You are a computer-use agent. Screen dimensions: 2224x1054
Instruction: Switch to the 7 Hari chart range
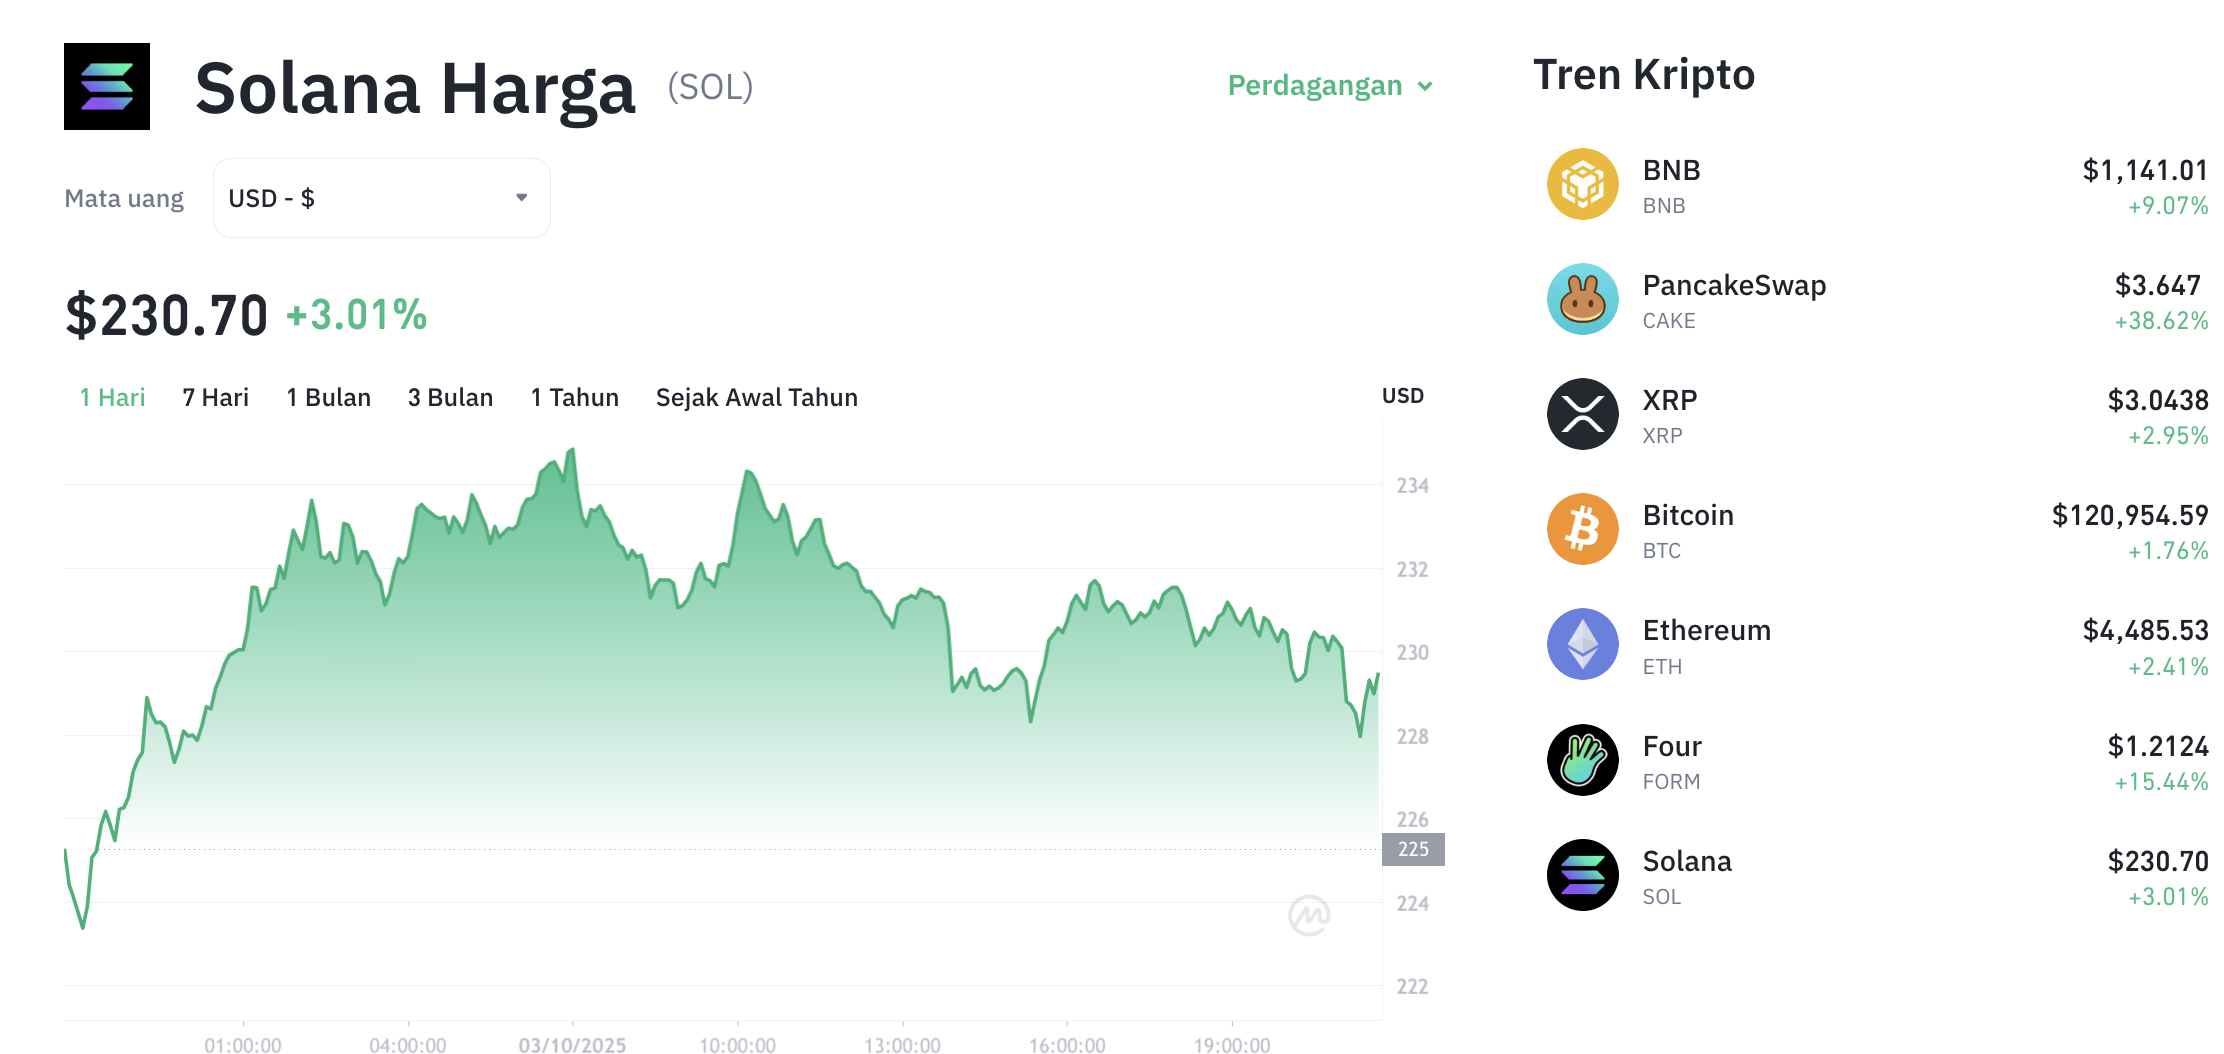215,398
